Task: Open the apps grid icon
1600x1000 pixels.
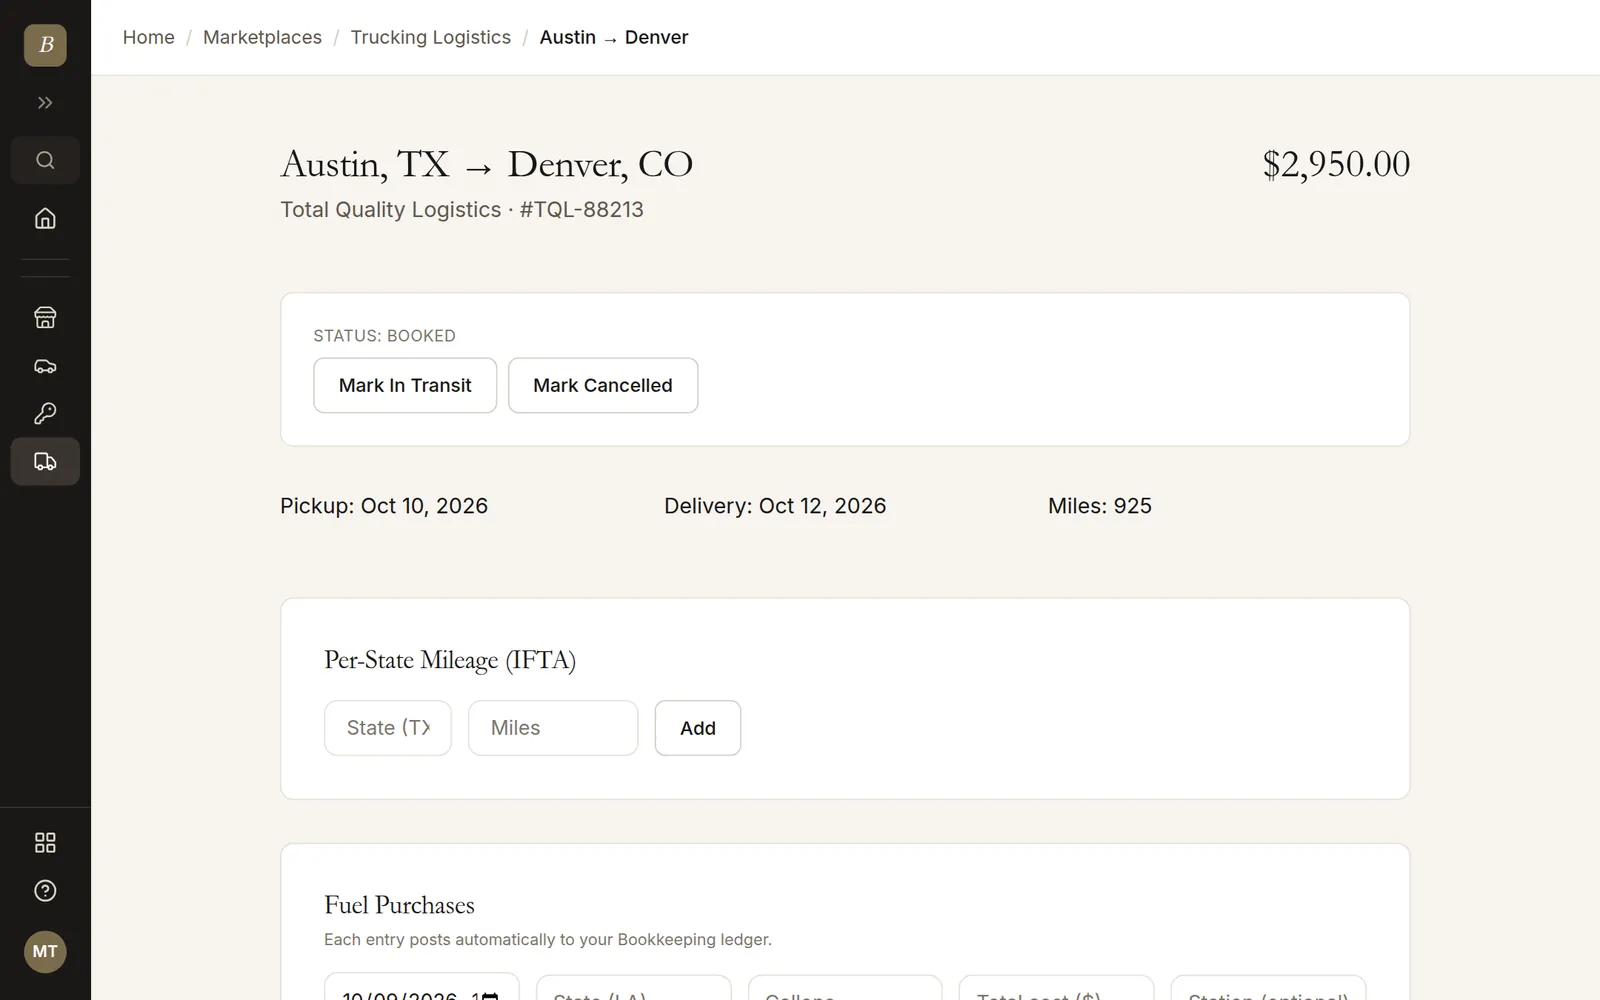Action: click(x=45, y=843)
